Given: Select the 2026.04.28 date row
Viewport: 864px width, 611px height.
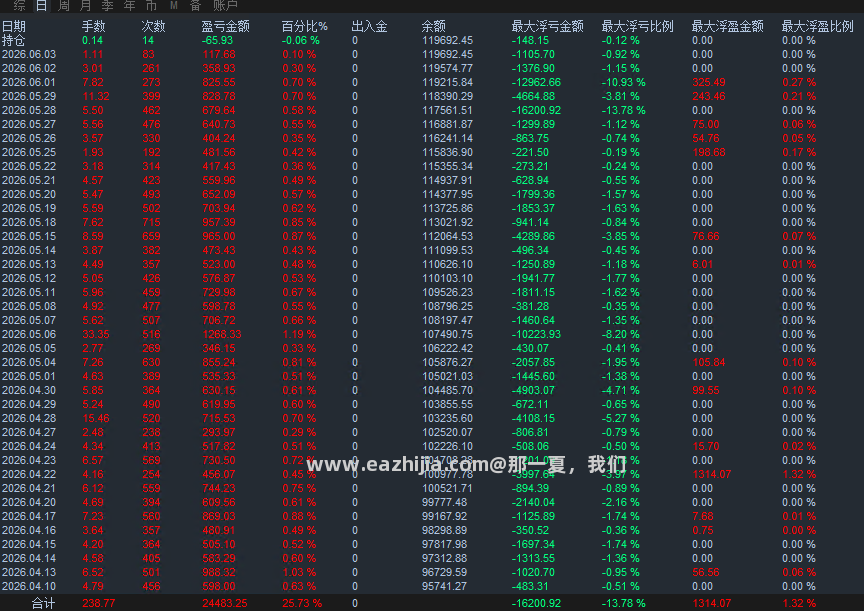Looking at the screenshot, I should click(x=29, y=418).
